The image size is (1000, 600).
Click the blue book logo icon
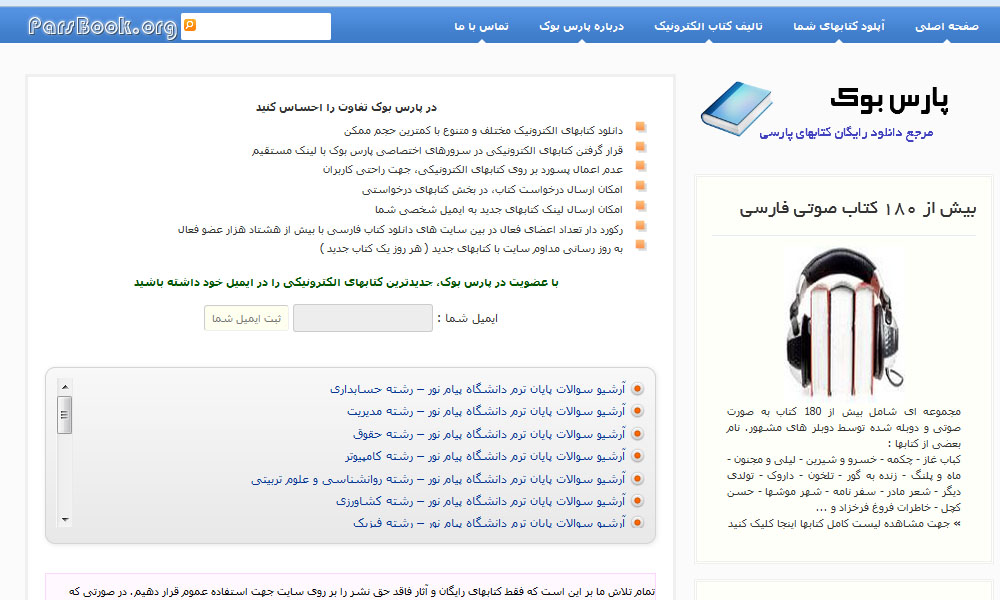click(737, 108)
